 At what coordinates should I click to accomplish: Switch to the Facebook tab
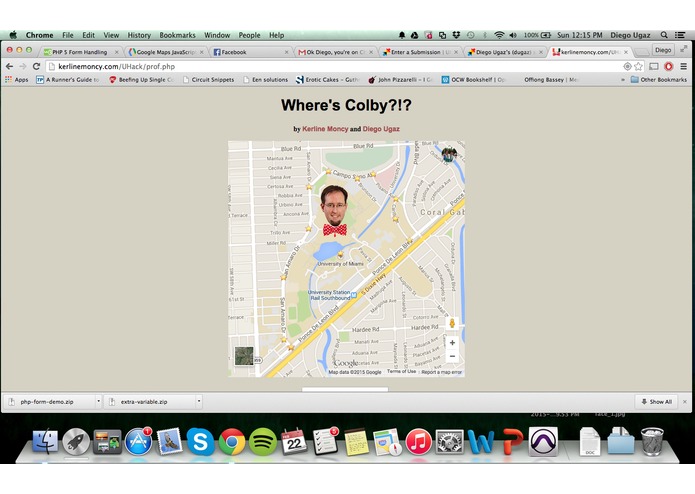pyautogui.click(x=251, y=52)
